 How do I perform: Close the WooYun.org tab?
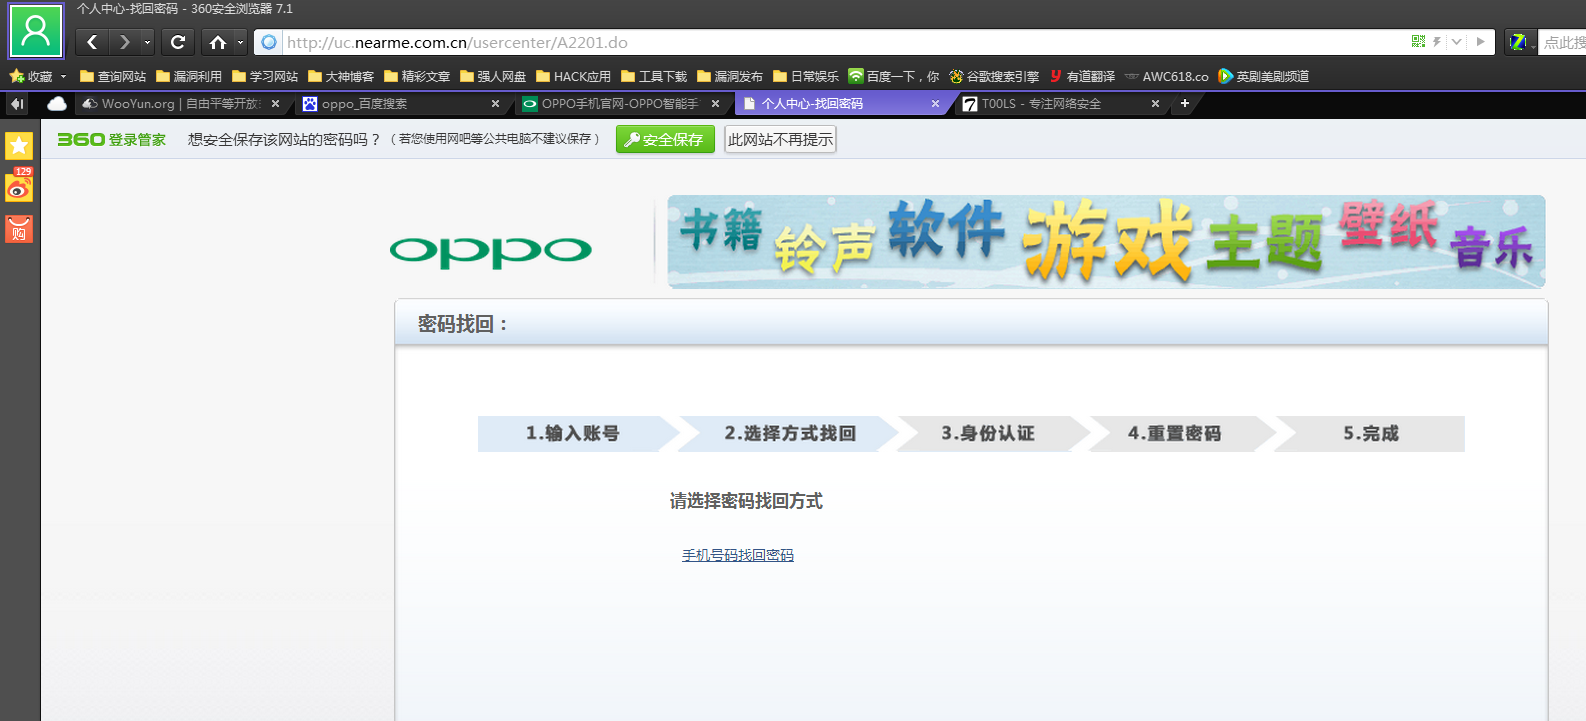(x=275, y=103)
